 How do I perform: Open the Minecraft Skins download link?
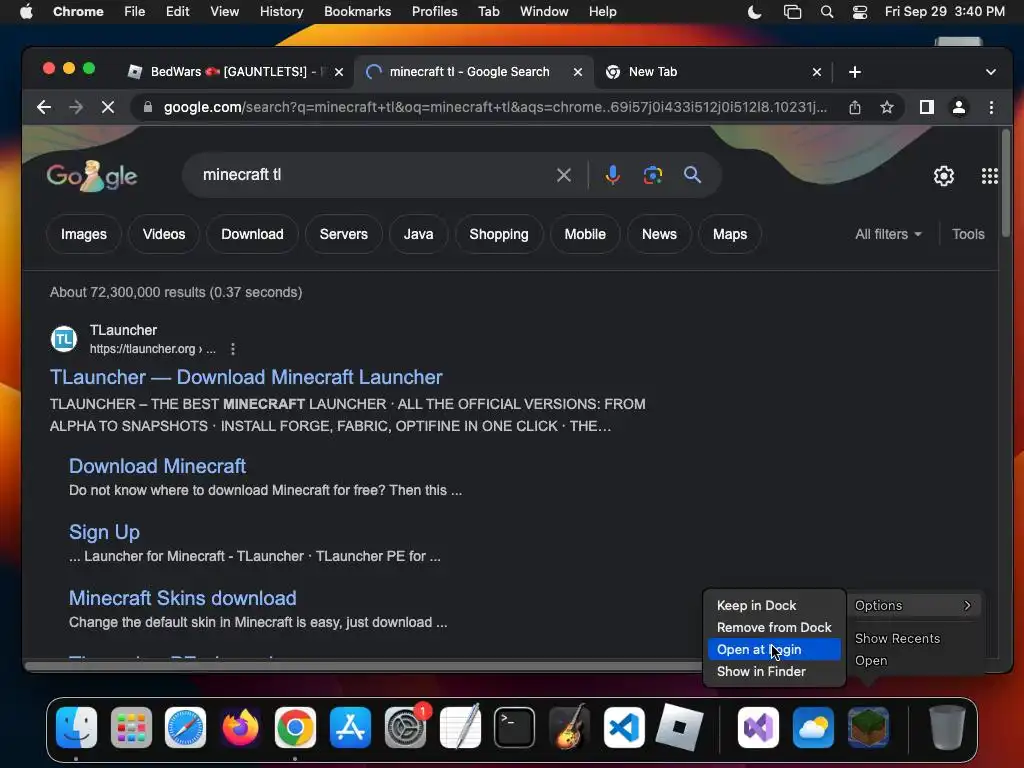(x=183, y=598)
